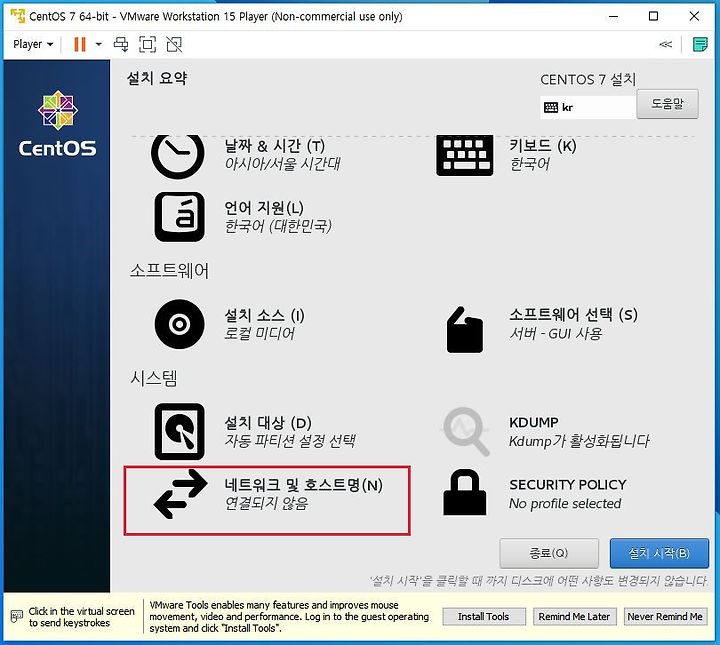Open KDUMP magnifier icon
Viewport: 720px width, 645px height.
coord(466,432)
